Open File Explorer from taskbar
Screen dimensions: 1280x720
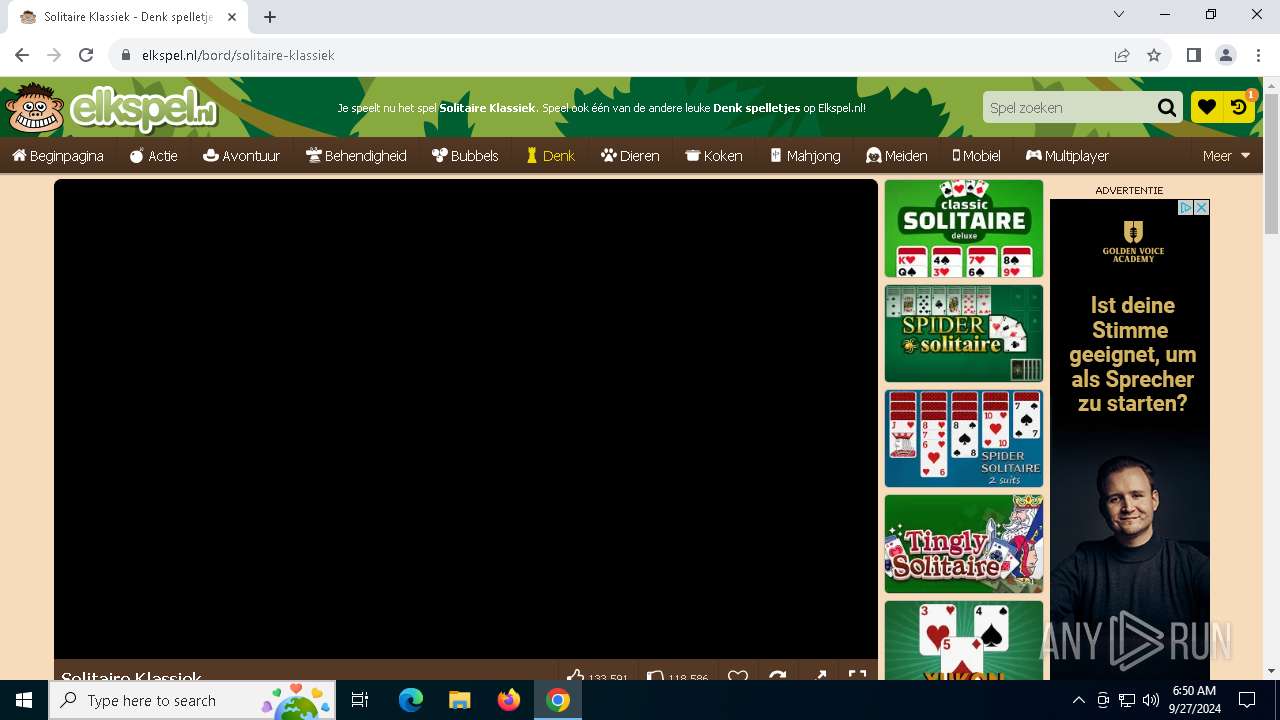(459, 700)
